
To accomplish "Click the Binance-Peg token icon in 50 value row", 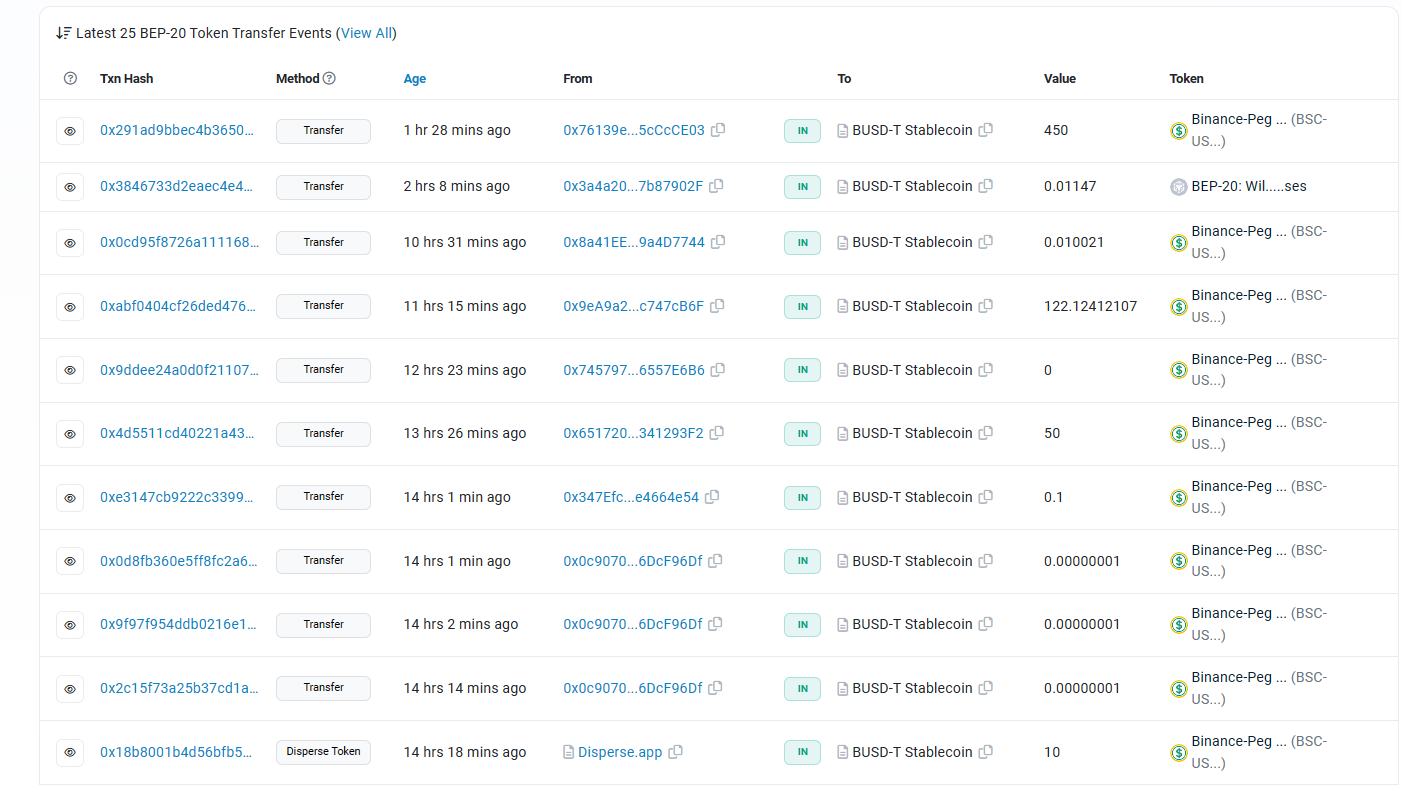I will coord(1179,434).
